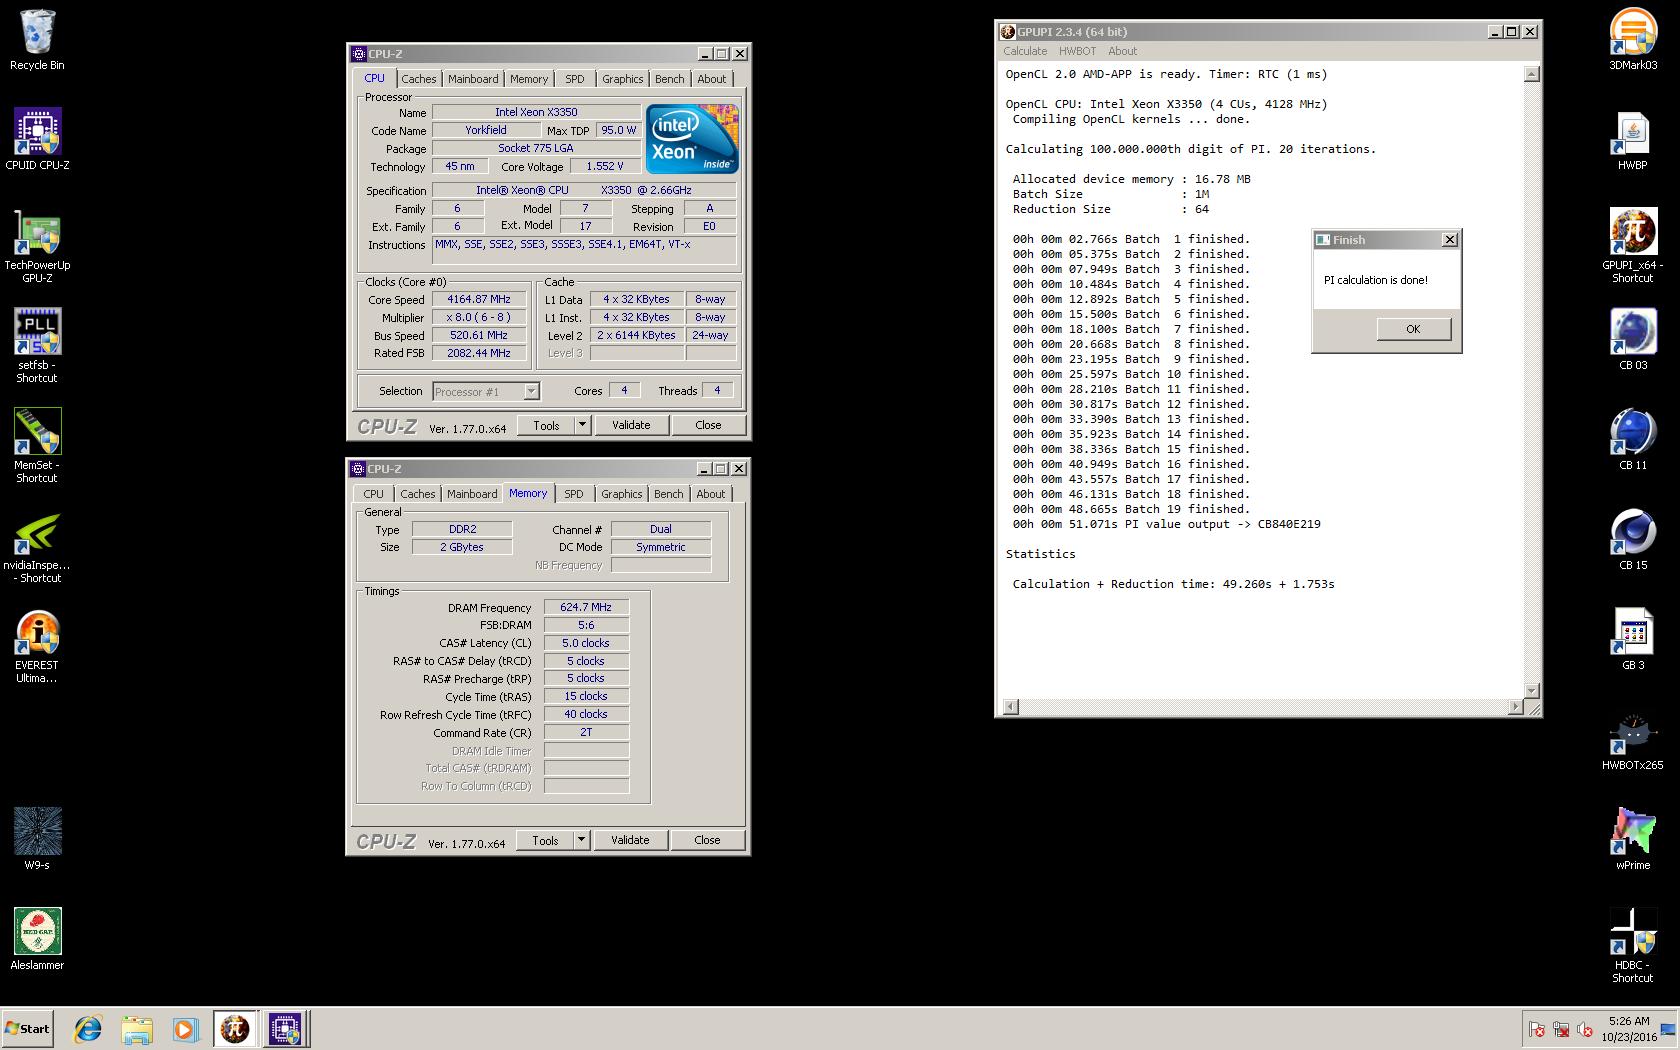Open SPD tab in bottom CPU-Z window
Viewport: 1680px width, 1050px height.
point(574,494)
